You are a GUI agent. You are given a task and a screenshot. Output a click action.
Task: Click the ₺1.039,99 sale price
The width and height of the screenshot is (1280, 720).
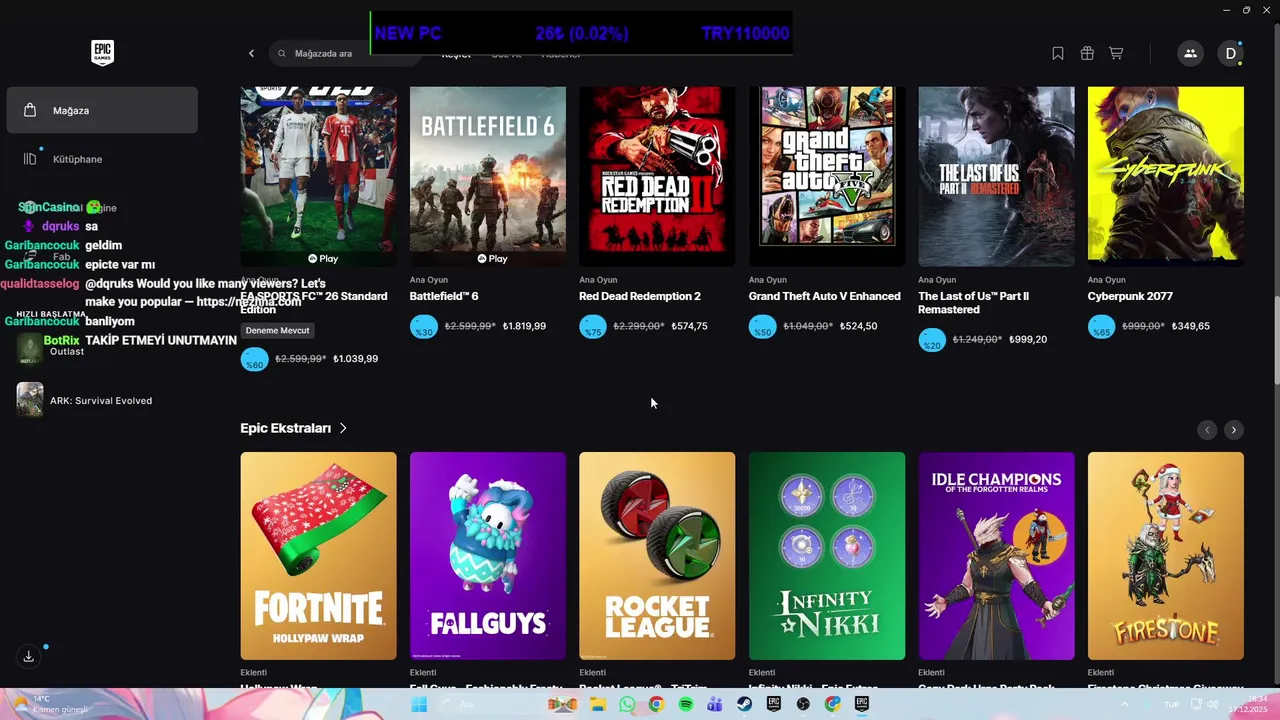pyautogui.click(x=355, y=358)
